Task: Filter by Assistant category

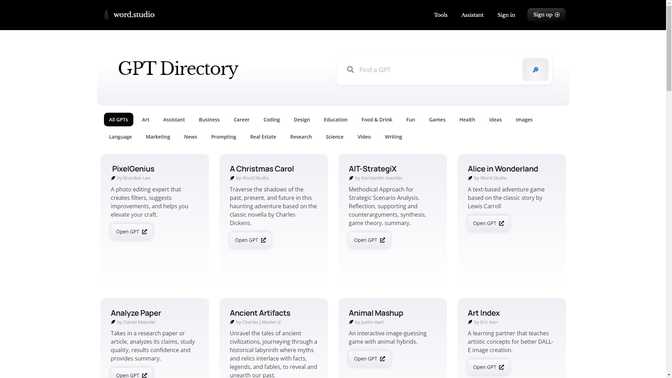Action: pos(174,120)
